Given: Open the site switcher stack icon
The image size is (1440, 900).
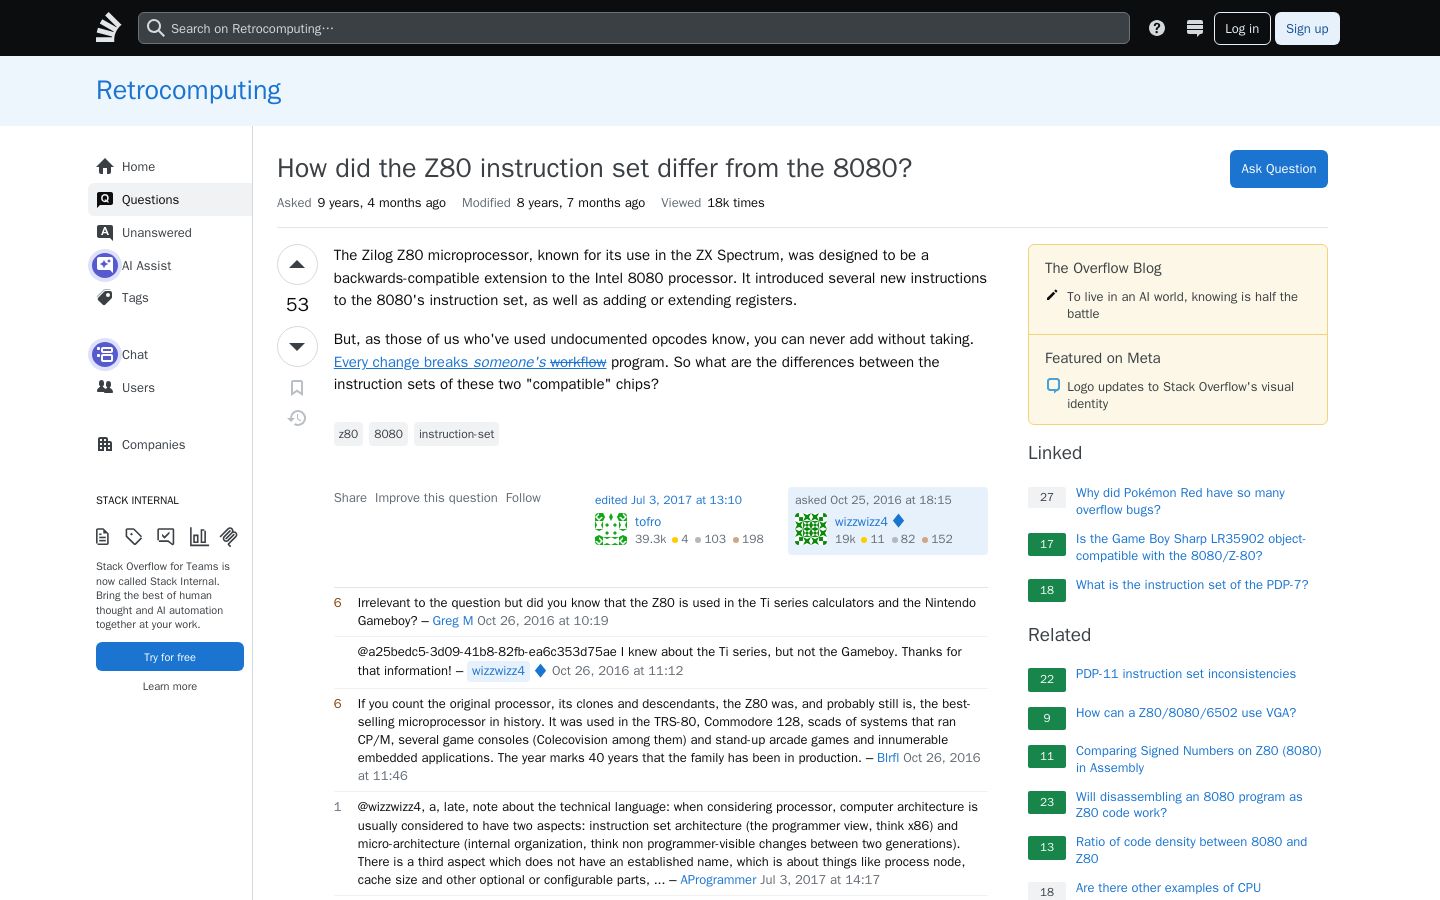Looking at the screenshot, I should [x=1194, y=28].
